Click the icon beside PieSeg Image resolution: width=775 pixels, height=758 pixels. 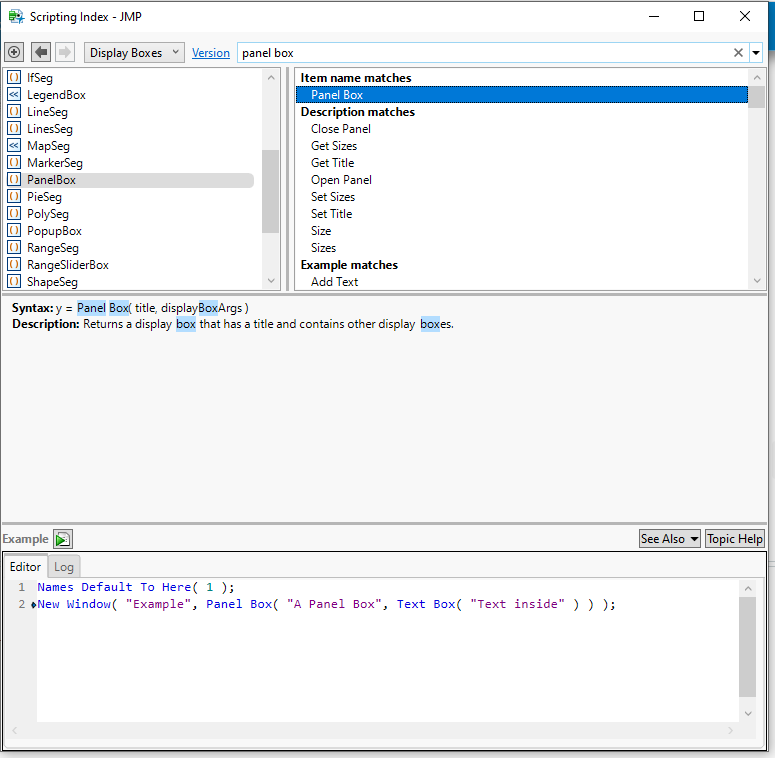pyautogui.click(x=14, y=197)
